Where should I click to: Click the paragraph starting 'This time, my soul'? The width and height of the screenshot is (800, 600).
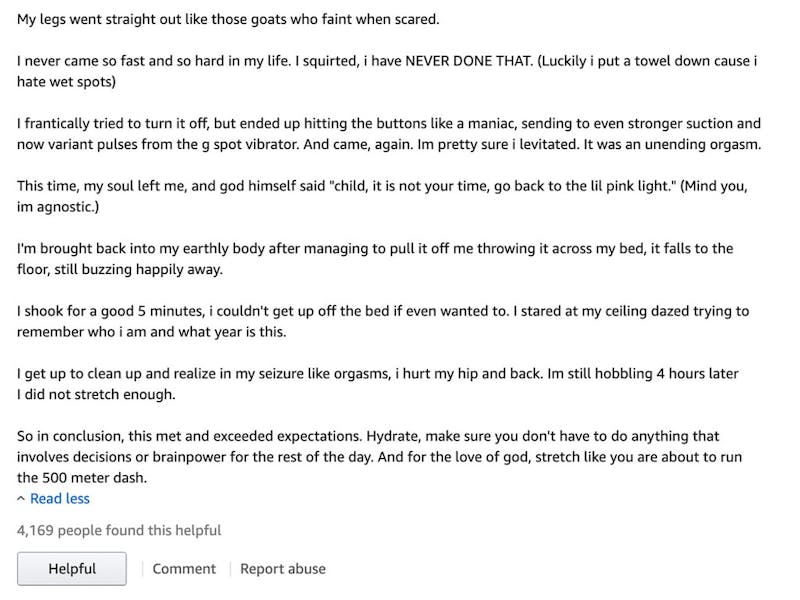tap(382, 196)
